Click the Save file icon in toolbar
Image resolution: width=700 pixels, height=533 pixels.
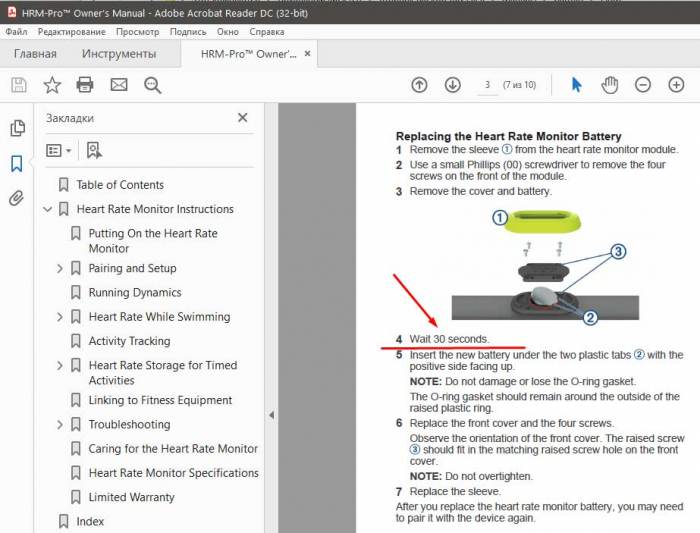click(19, 85)
